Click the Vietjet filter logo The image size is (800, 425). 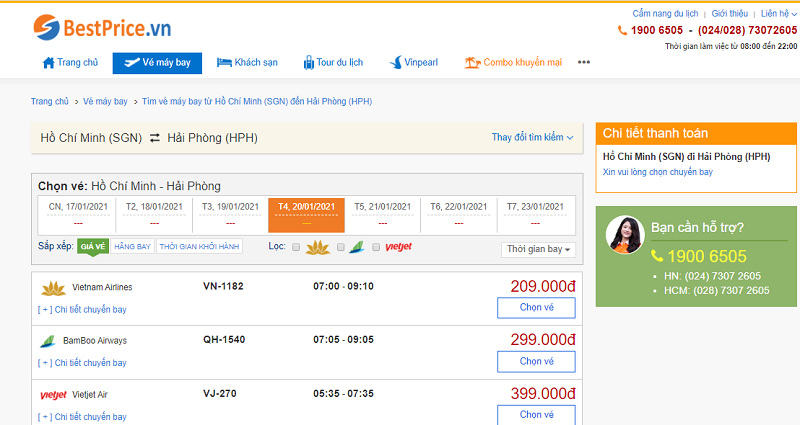(398, 247)
